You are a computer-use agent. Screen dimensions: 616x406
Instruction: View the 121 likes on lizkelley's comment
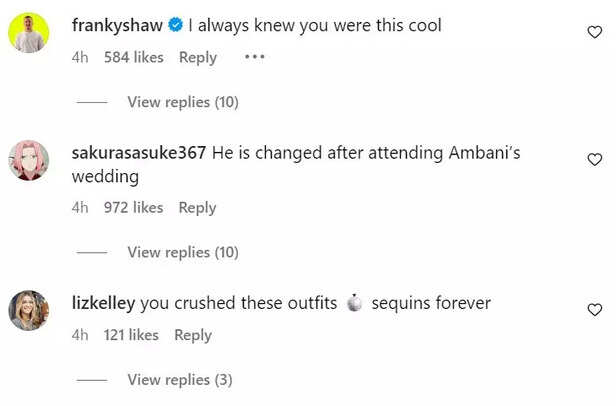131,335
